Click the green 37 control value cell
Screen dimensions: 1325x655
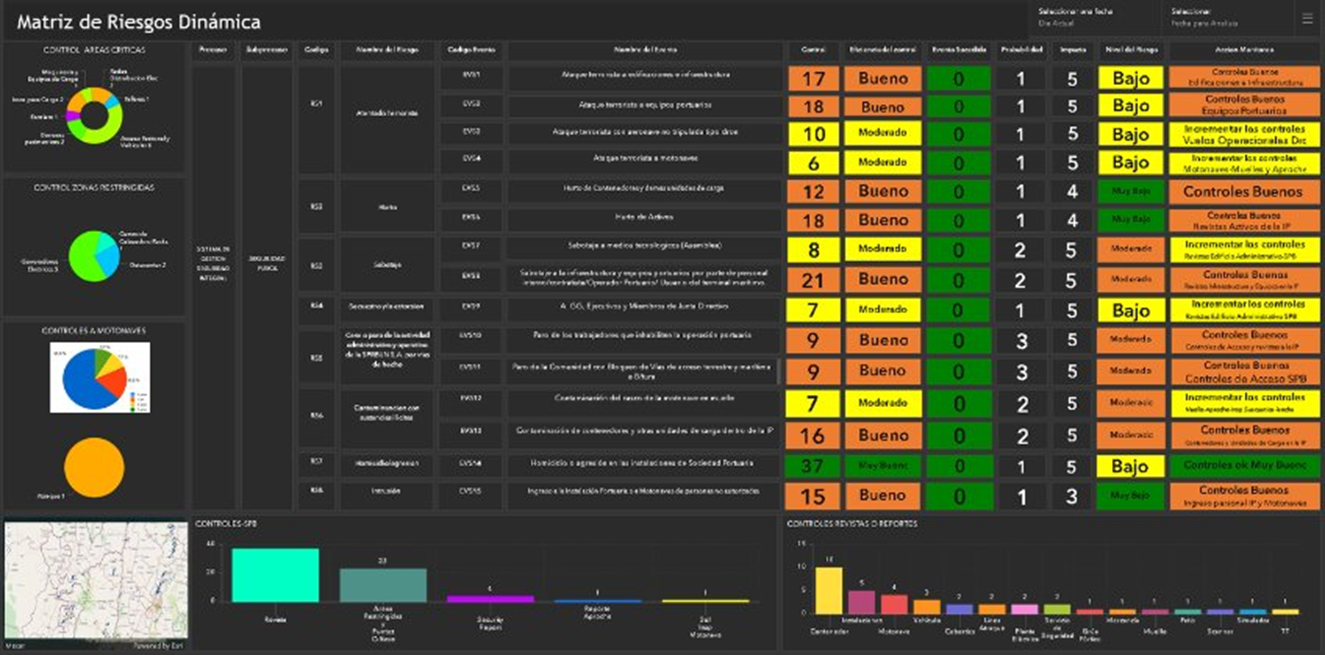pos(813,466)
